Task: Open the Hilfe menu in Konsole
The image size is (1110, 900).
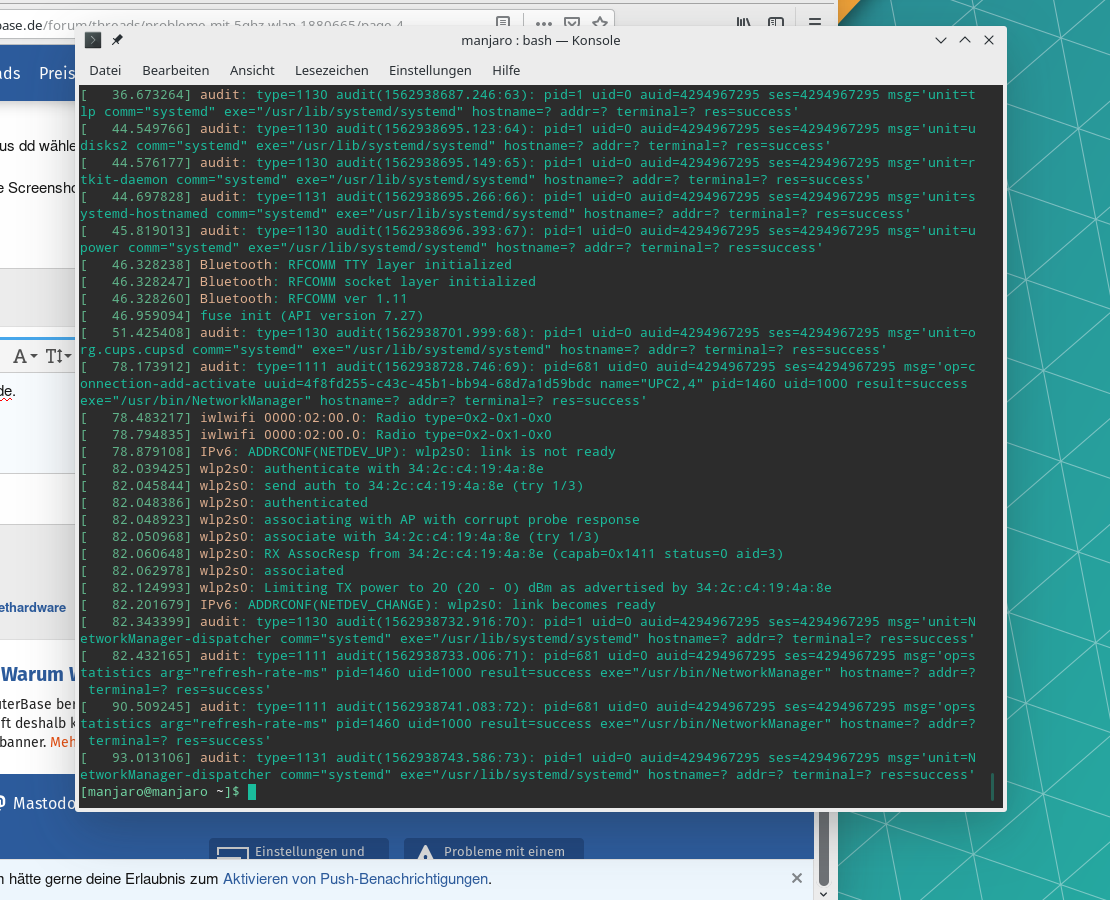Action: [x=506, y=70]
